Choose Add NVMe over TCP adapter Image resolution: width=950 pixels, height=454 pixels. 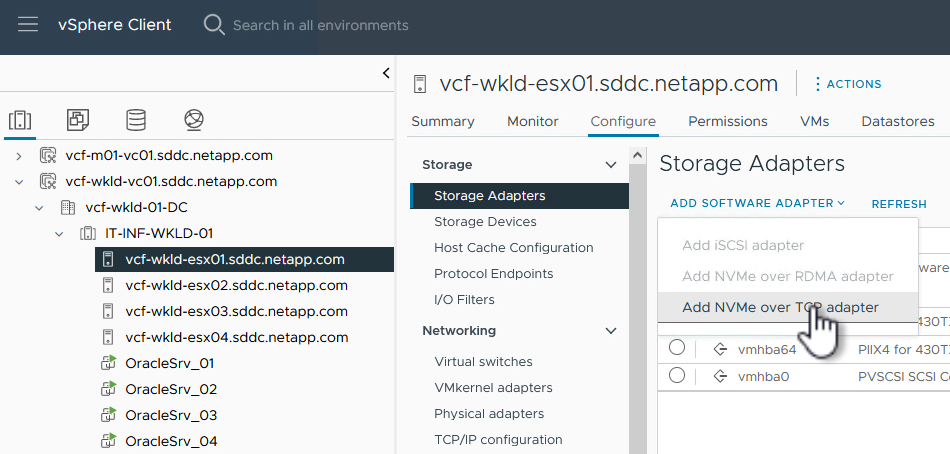pos(780,307)
